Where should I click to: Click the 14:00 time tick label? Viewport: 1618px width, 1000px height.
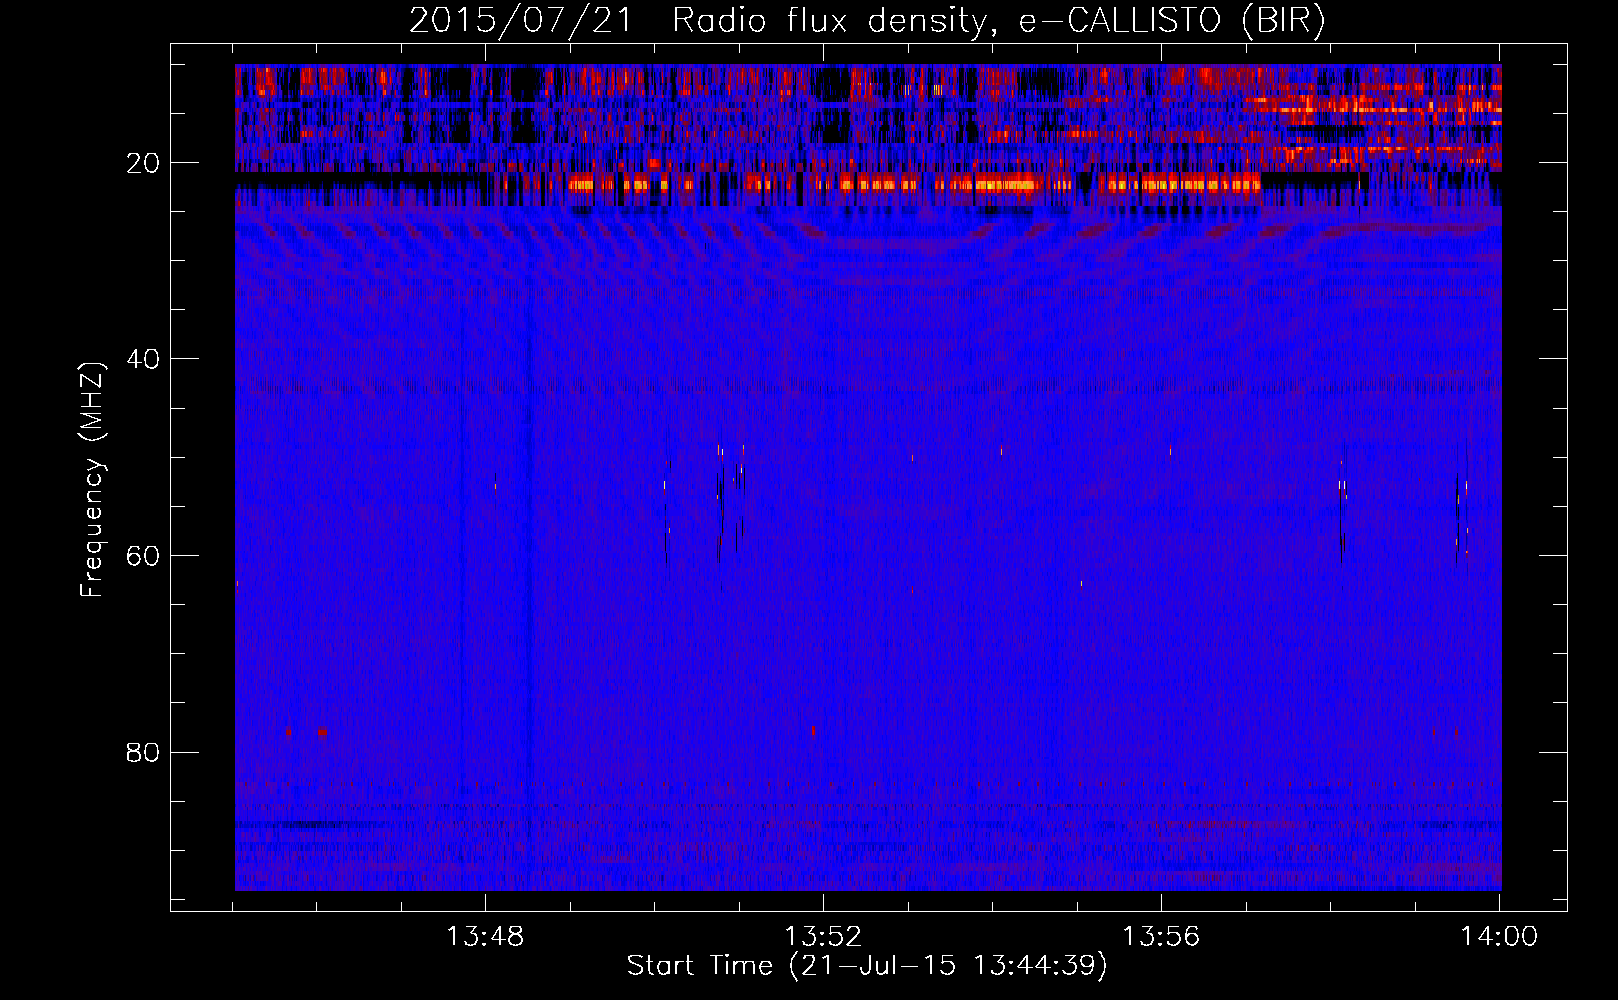click(1499, 937)
